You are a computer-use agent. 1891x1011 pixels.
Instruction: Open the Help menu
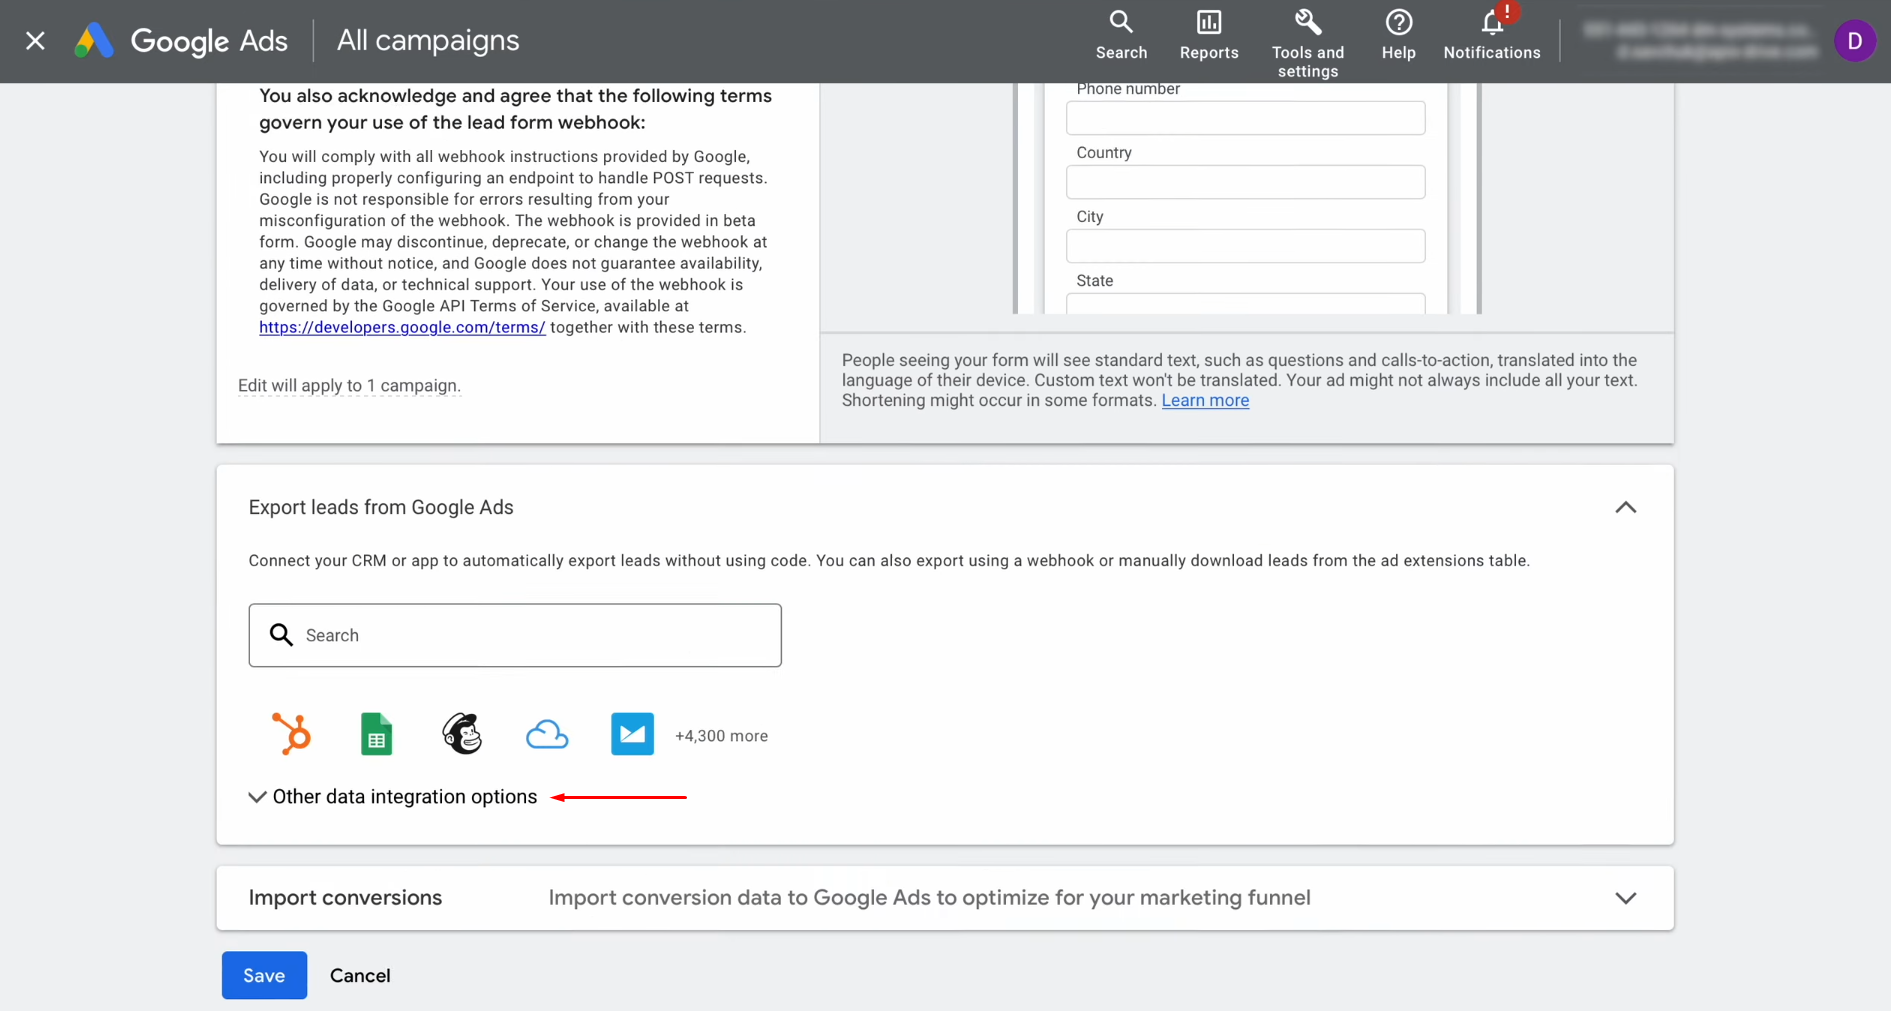click(1398, 36)
